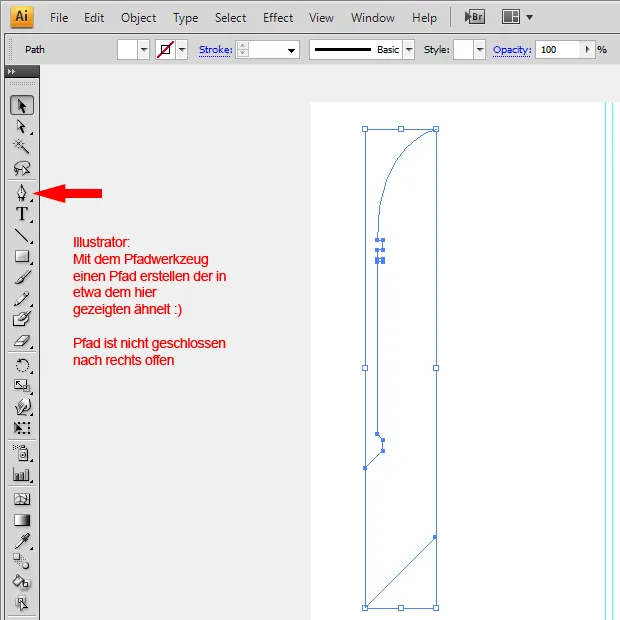The width and height of the screenshot is (620, 620).
Task: Select the Direct Selection tool
Action: (21, 127)
